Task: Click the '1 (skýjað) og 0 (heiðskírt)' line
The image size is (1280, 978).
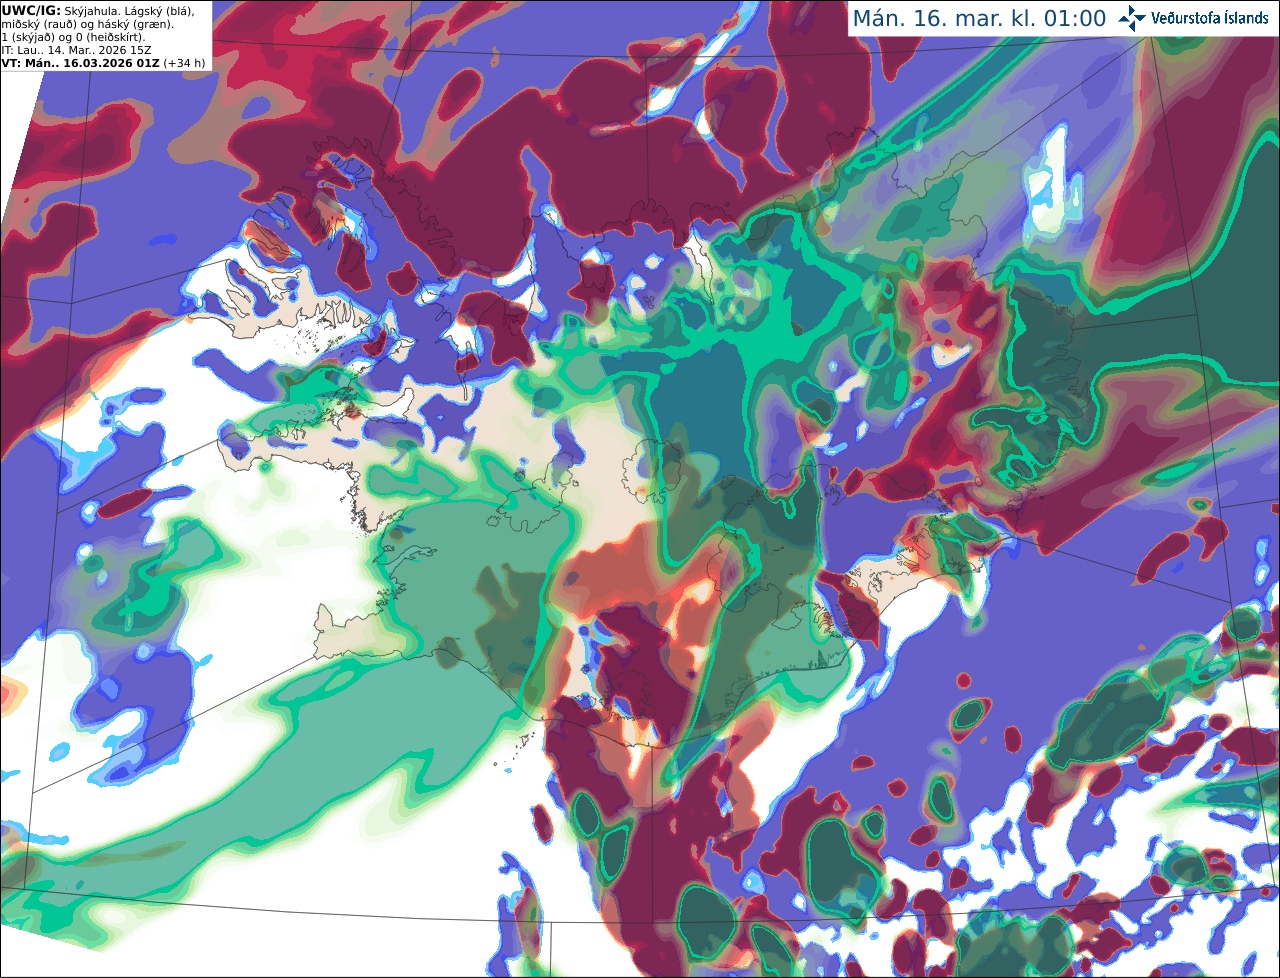Action: pyautogui.click(x=73, y=37)
